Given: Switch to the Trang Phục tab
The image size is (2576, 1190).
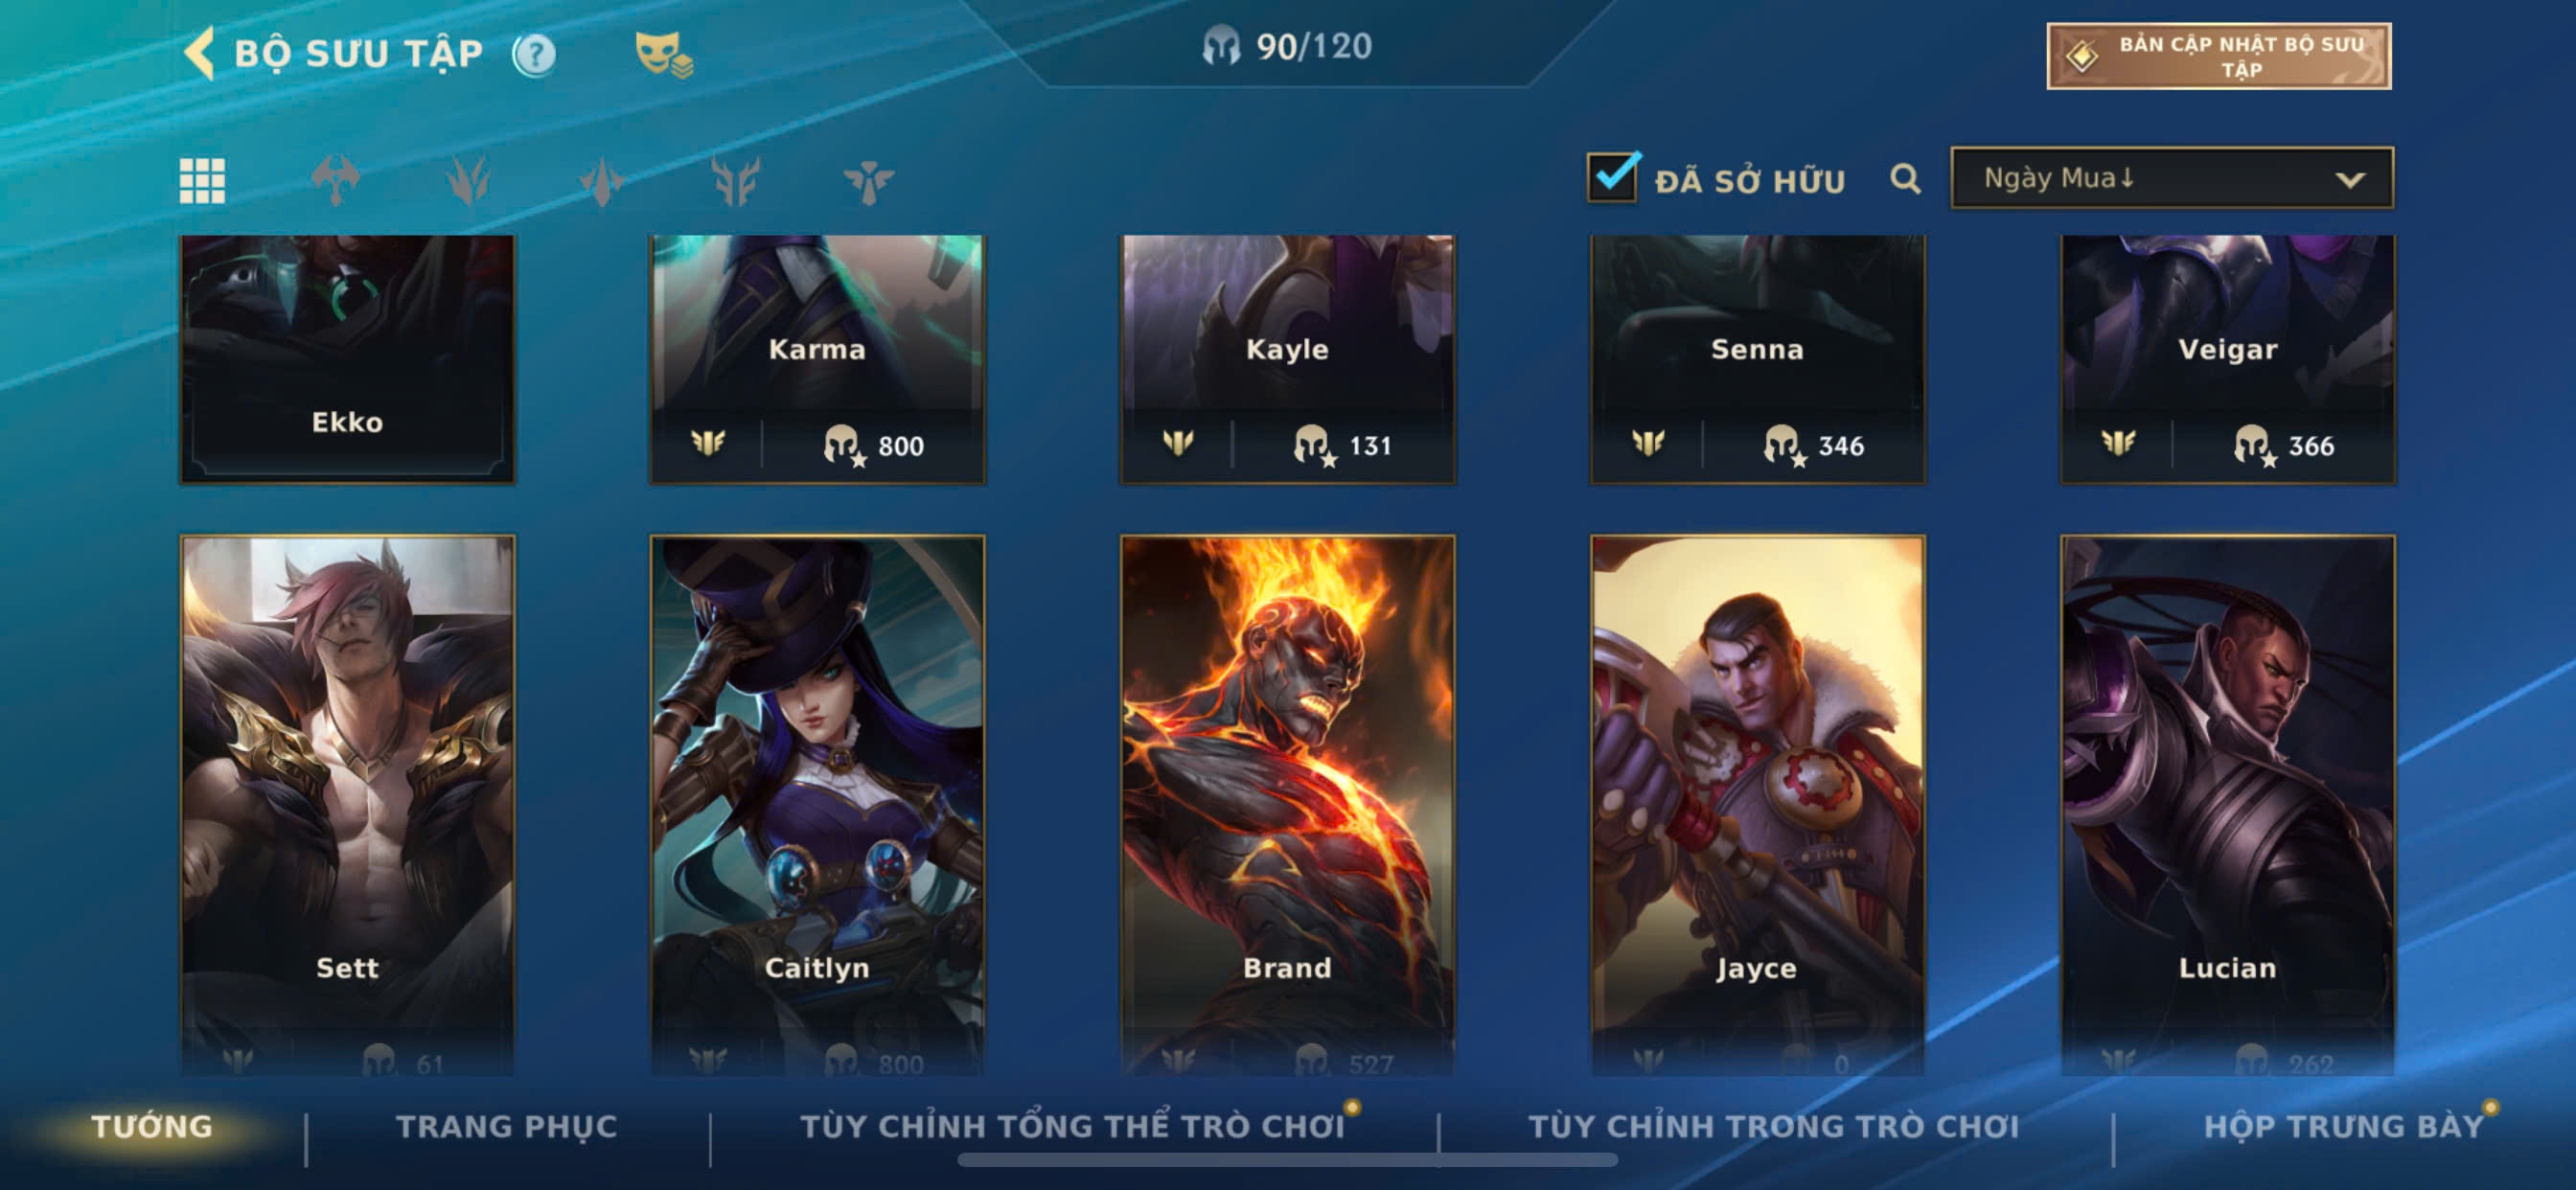Looking at the screenshot, I should coord(507,1127).
